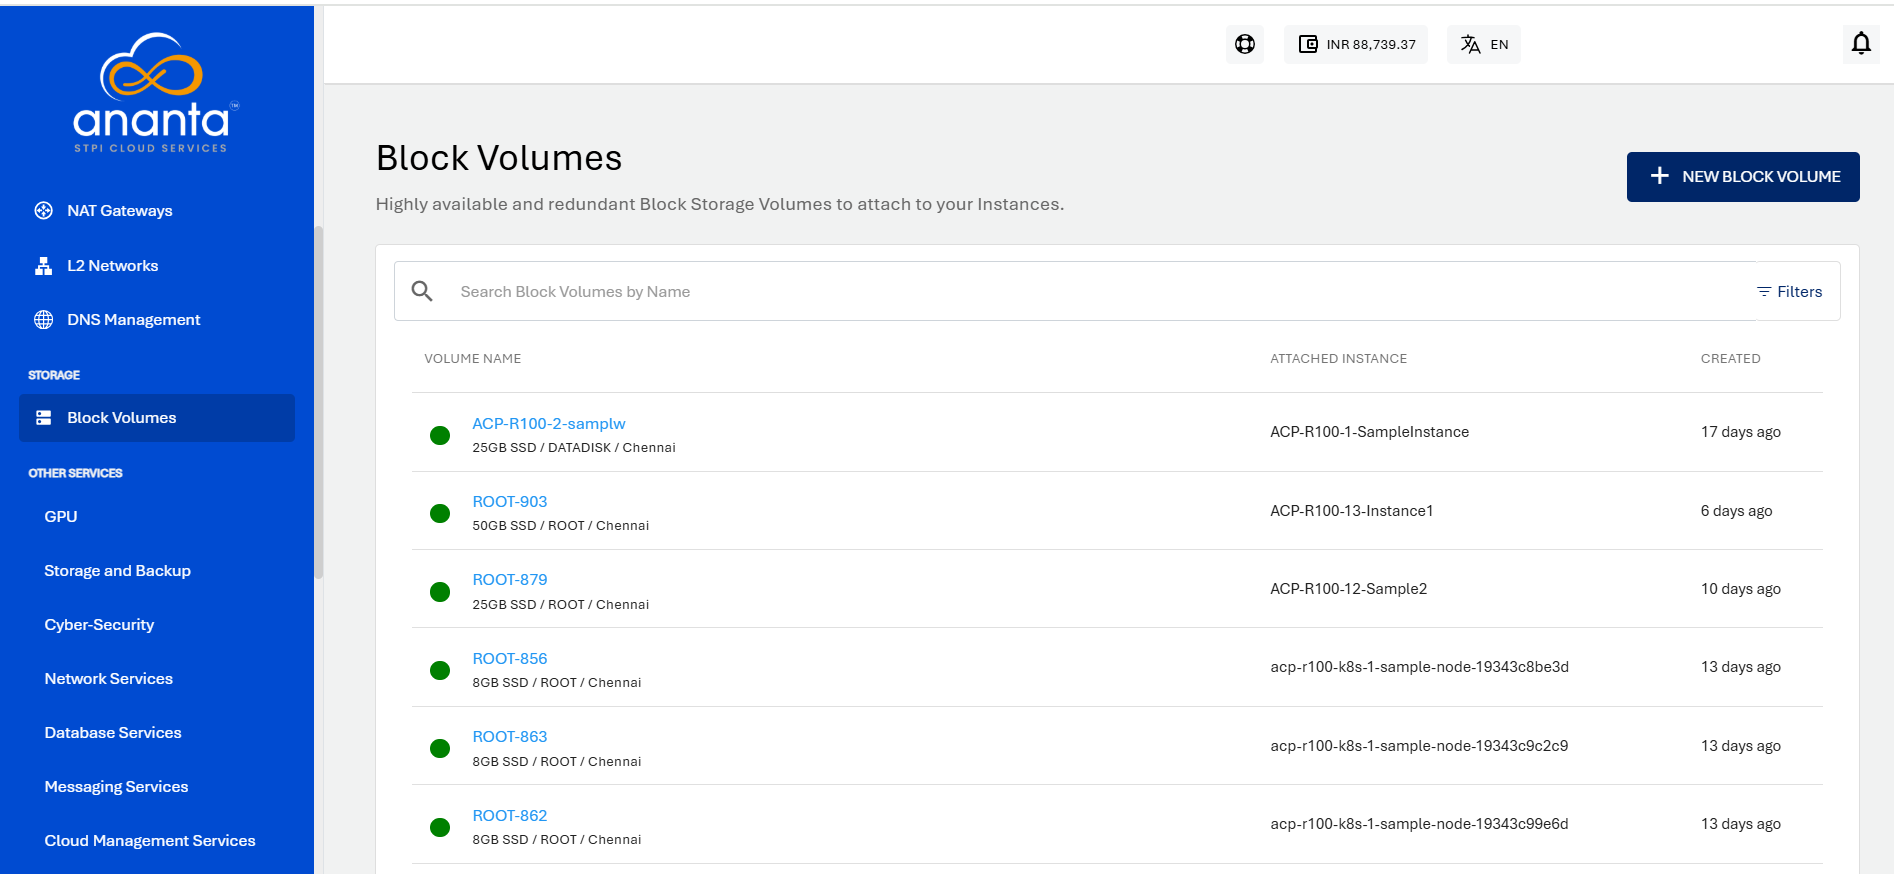Click the DNS Management globe icon
The height and width of the screenshot is (874, 1894).
click(x=43, y=319)
